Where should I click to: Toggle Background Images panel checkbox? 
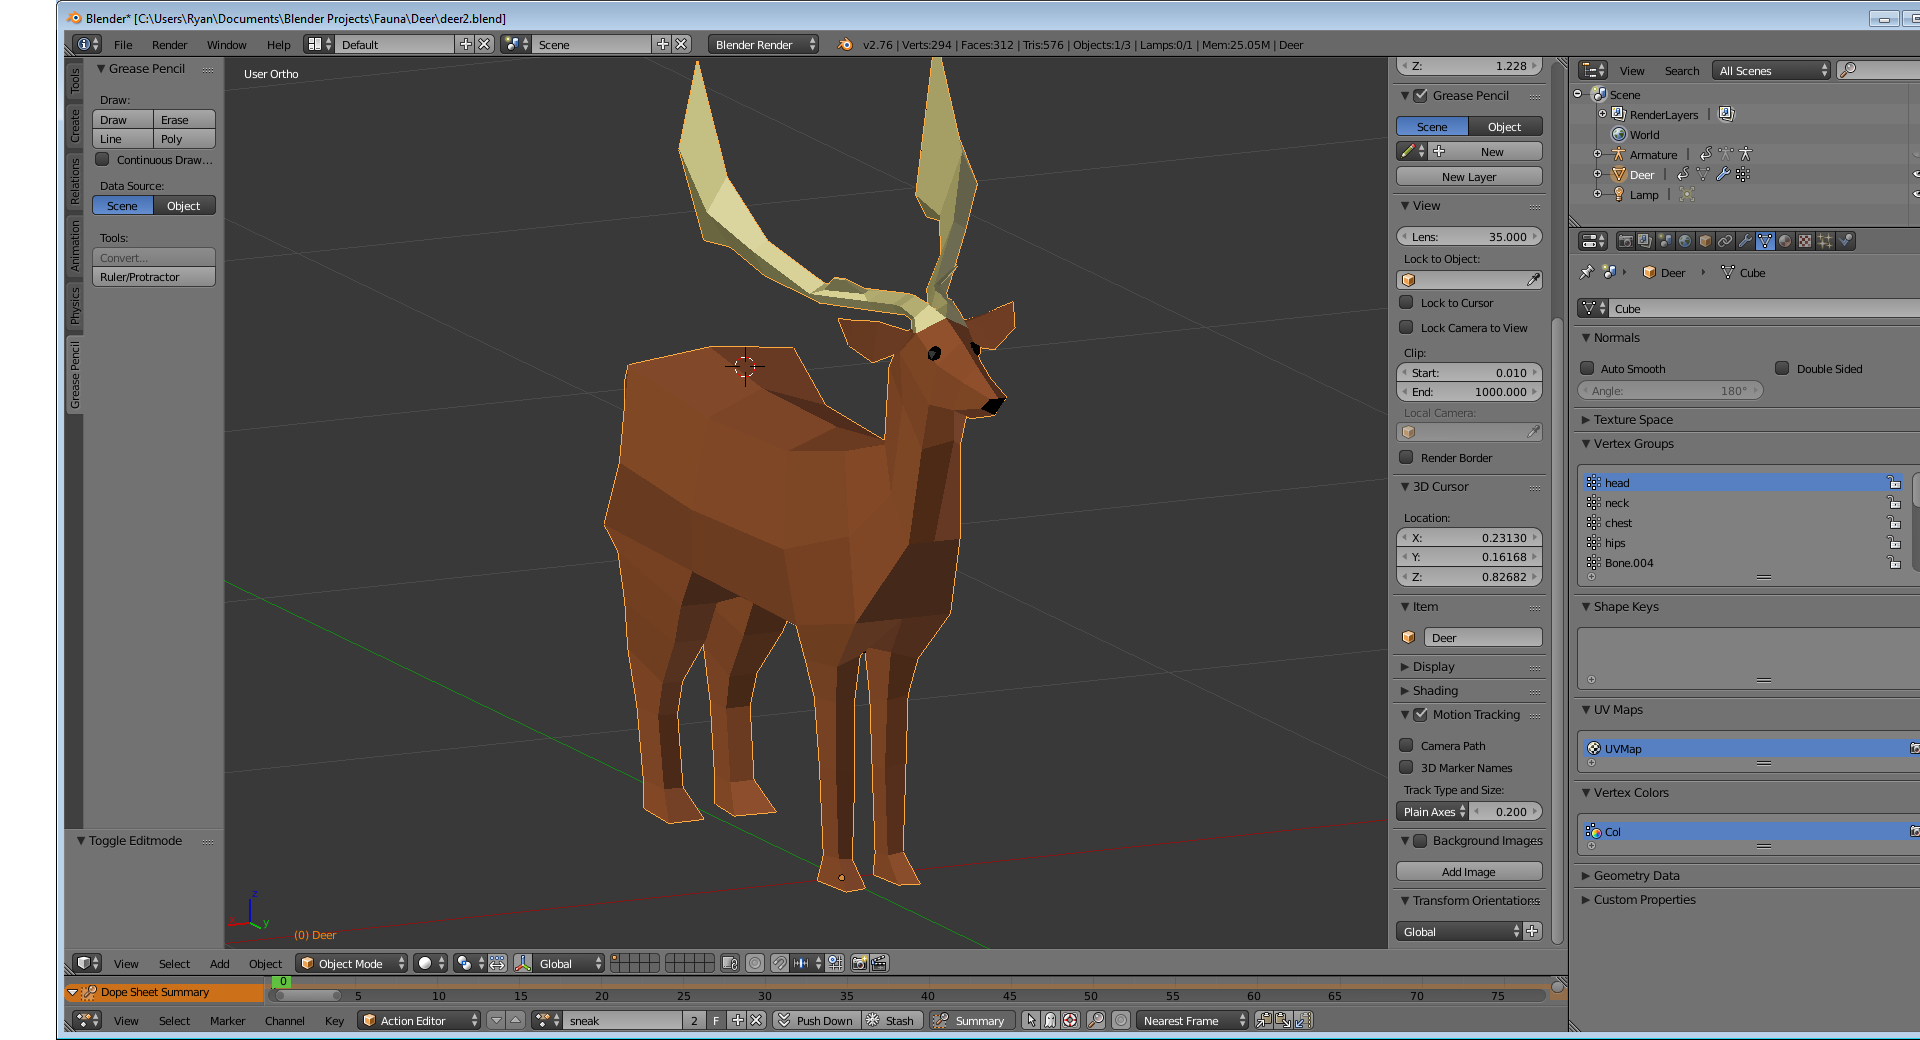click(1420, 840)
